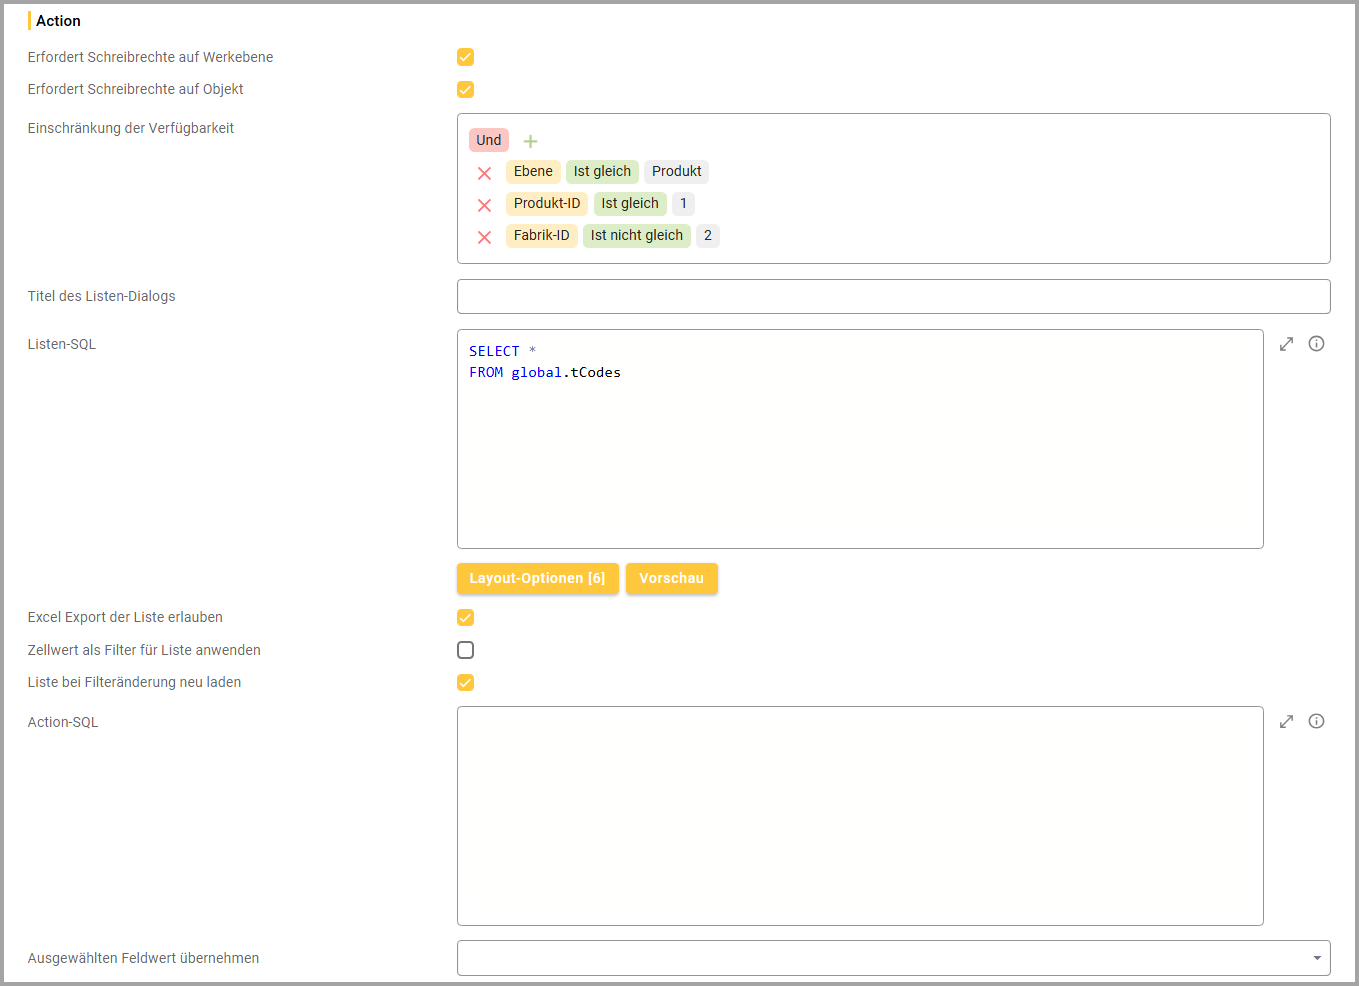
Task: Select the 'Produkt' value tag in Ebene condition
Action: pyautogui.click(x=676, y=172)
